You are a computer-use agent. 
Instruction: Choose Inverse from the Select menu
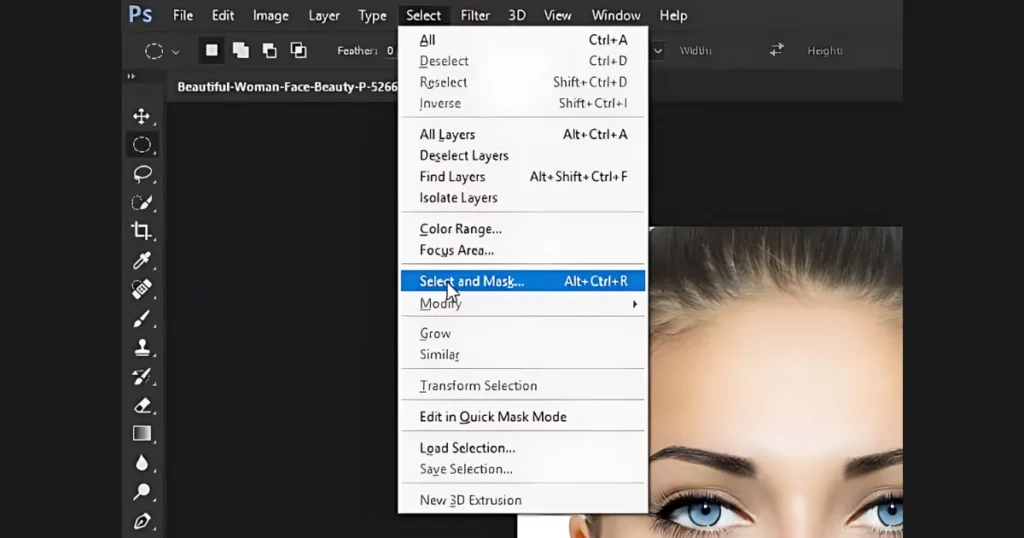point(522,103)
